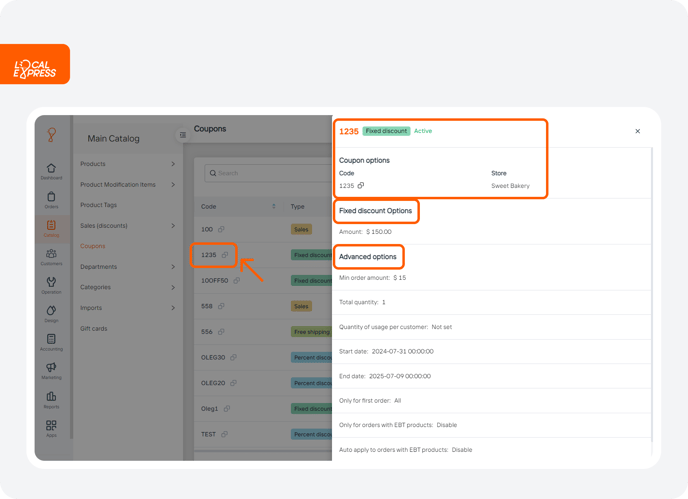The height and width of the screenshot is (499, 688).
Task: Sort coupons by Code column arrows
Action: pos(274,206)
